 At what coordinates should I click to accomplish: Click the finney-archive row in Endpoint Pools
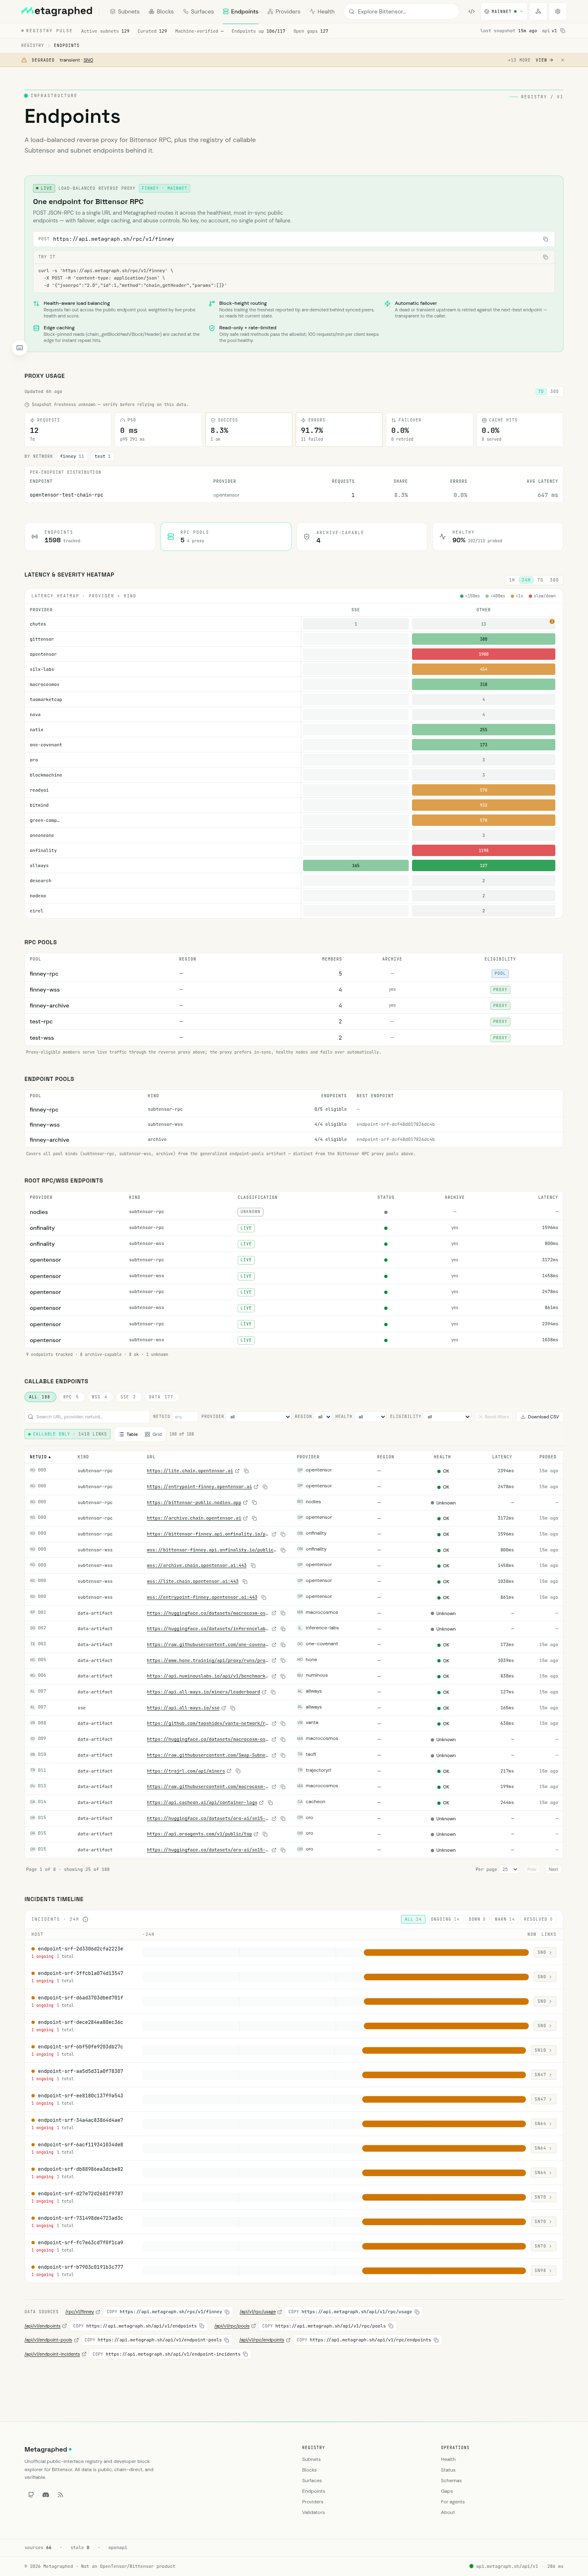[x=294, y=1140]
